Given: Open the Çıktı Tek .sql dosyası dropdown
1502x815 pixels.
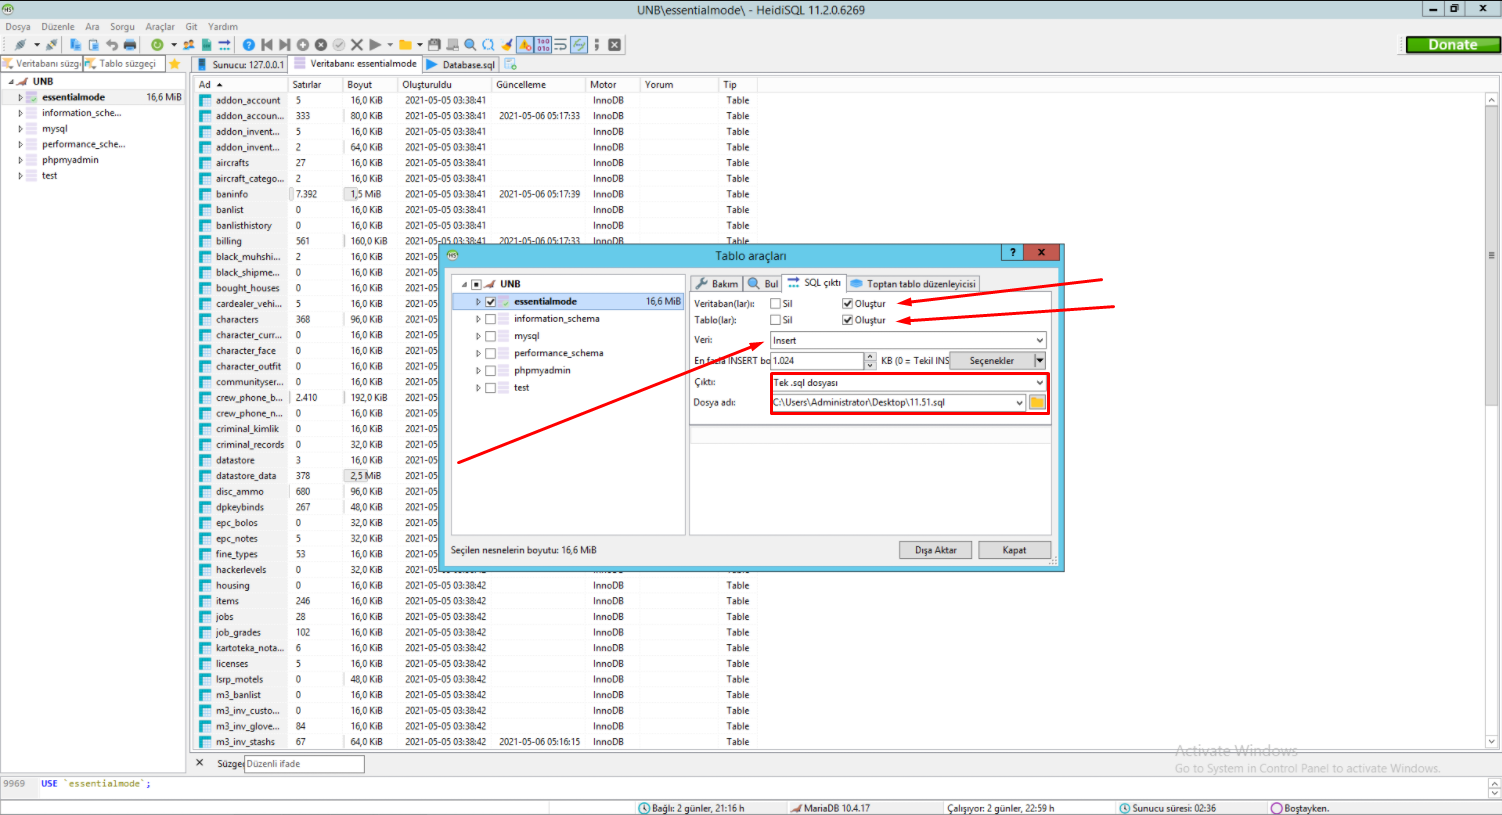Looking at the screenshot, I should point(908,382).
